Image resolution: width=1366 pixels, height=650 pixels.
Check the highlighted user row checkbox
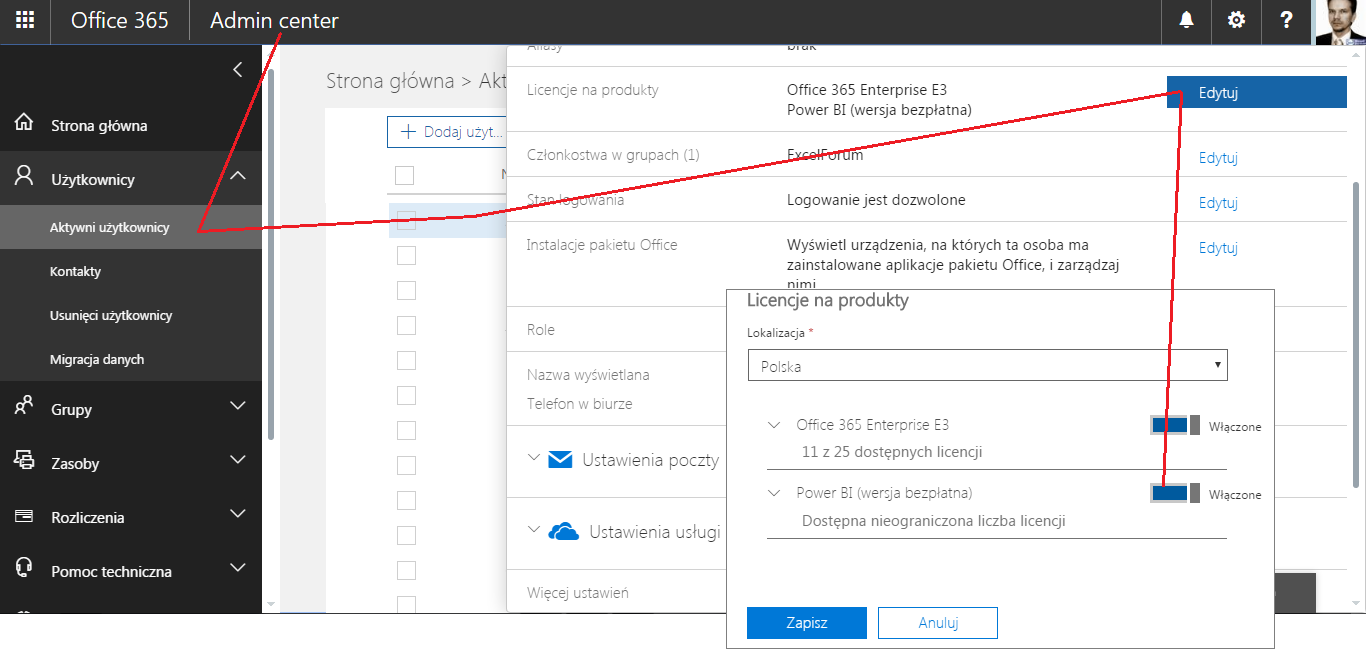click(x=406, y=222)
